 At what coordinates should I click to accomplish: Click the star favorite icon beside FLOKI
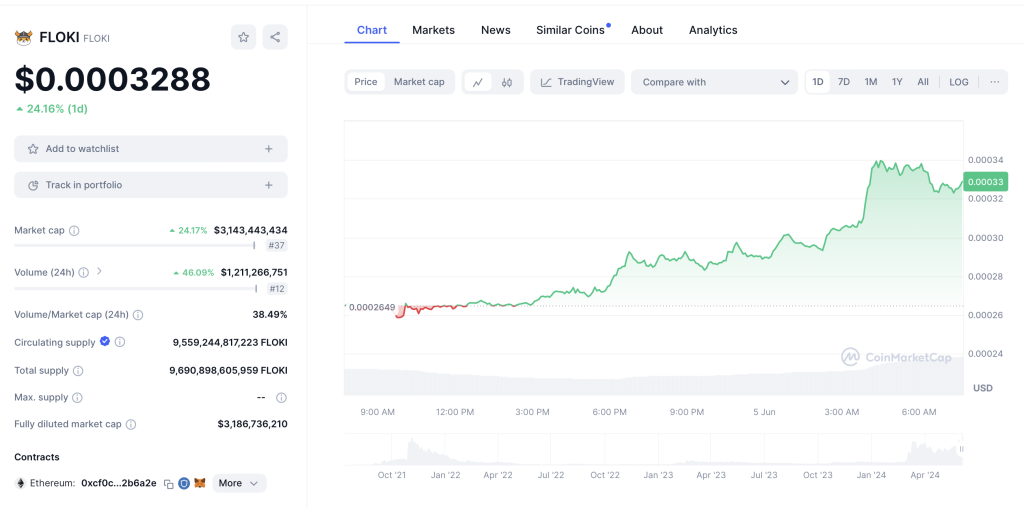244,37
